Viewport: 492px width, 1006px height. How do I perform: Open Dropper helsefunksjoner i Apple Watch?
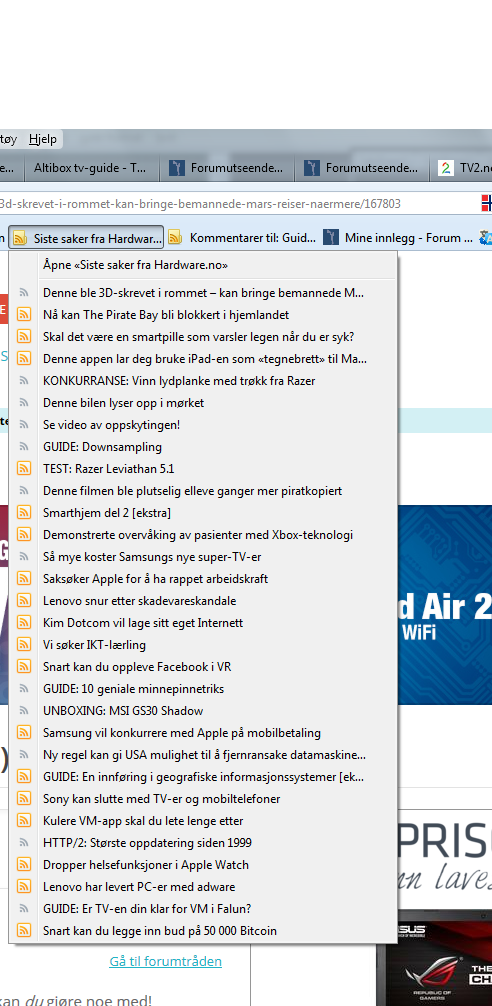[x=203, y=865]
